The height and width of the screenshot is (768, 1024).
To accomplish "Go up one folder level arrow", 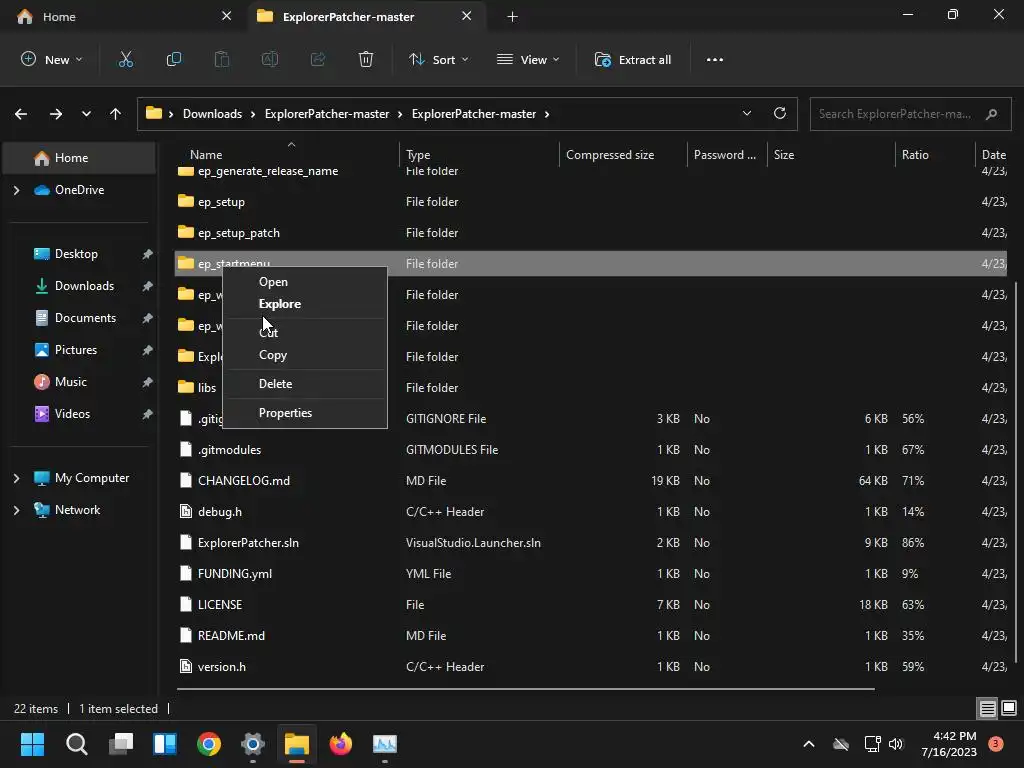I will click(x=116, y=114).
